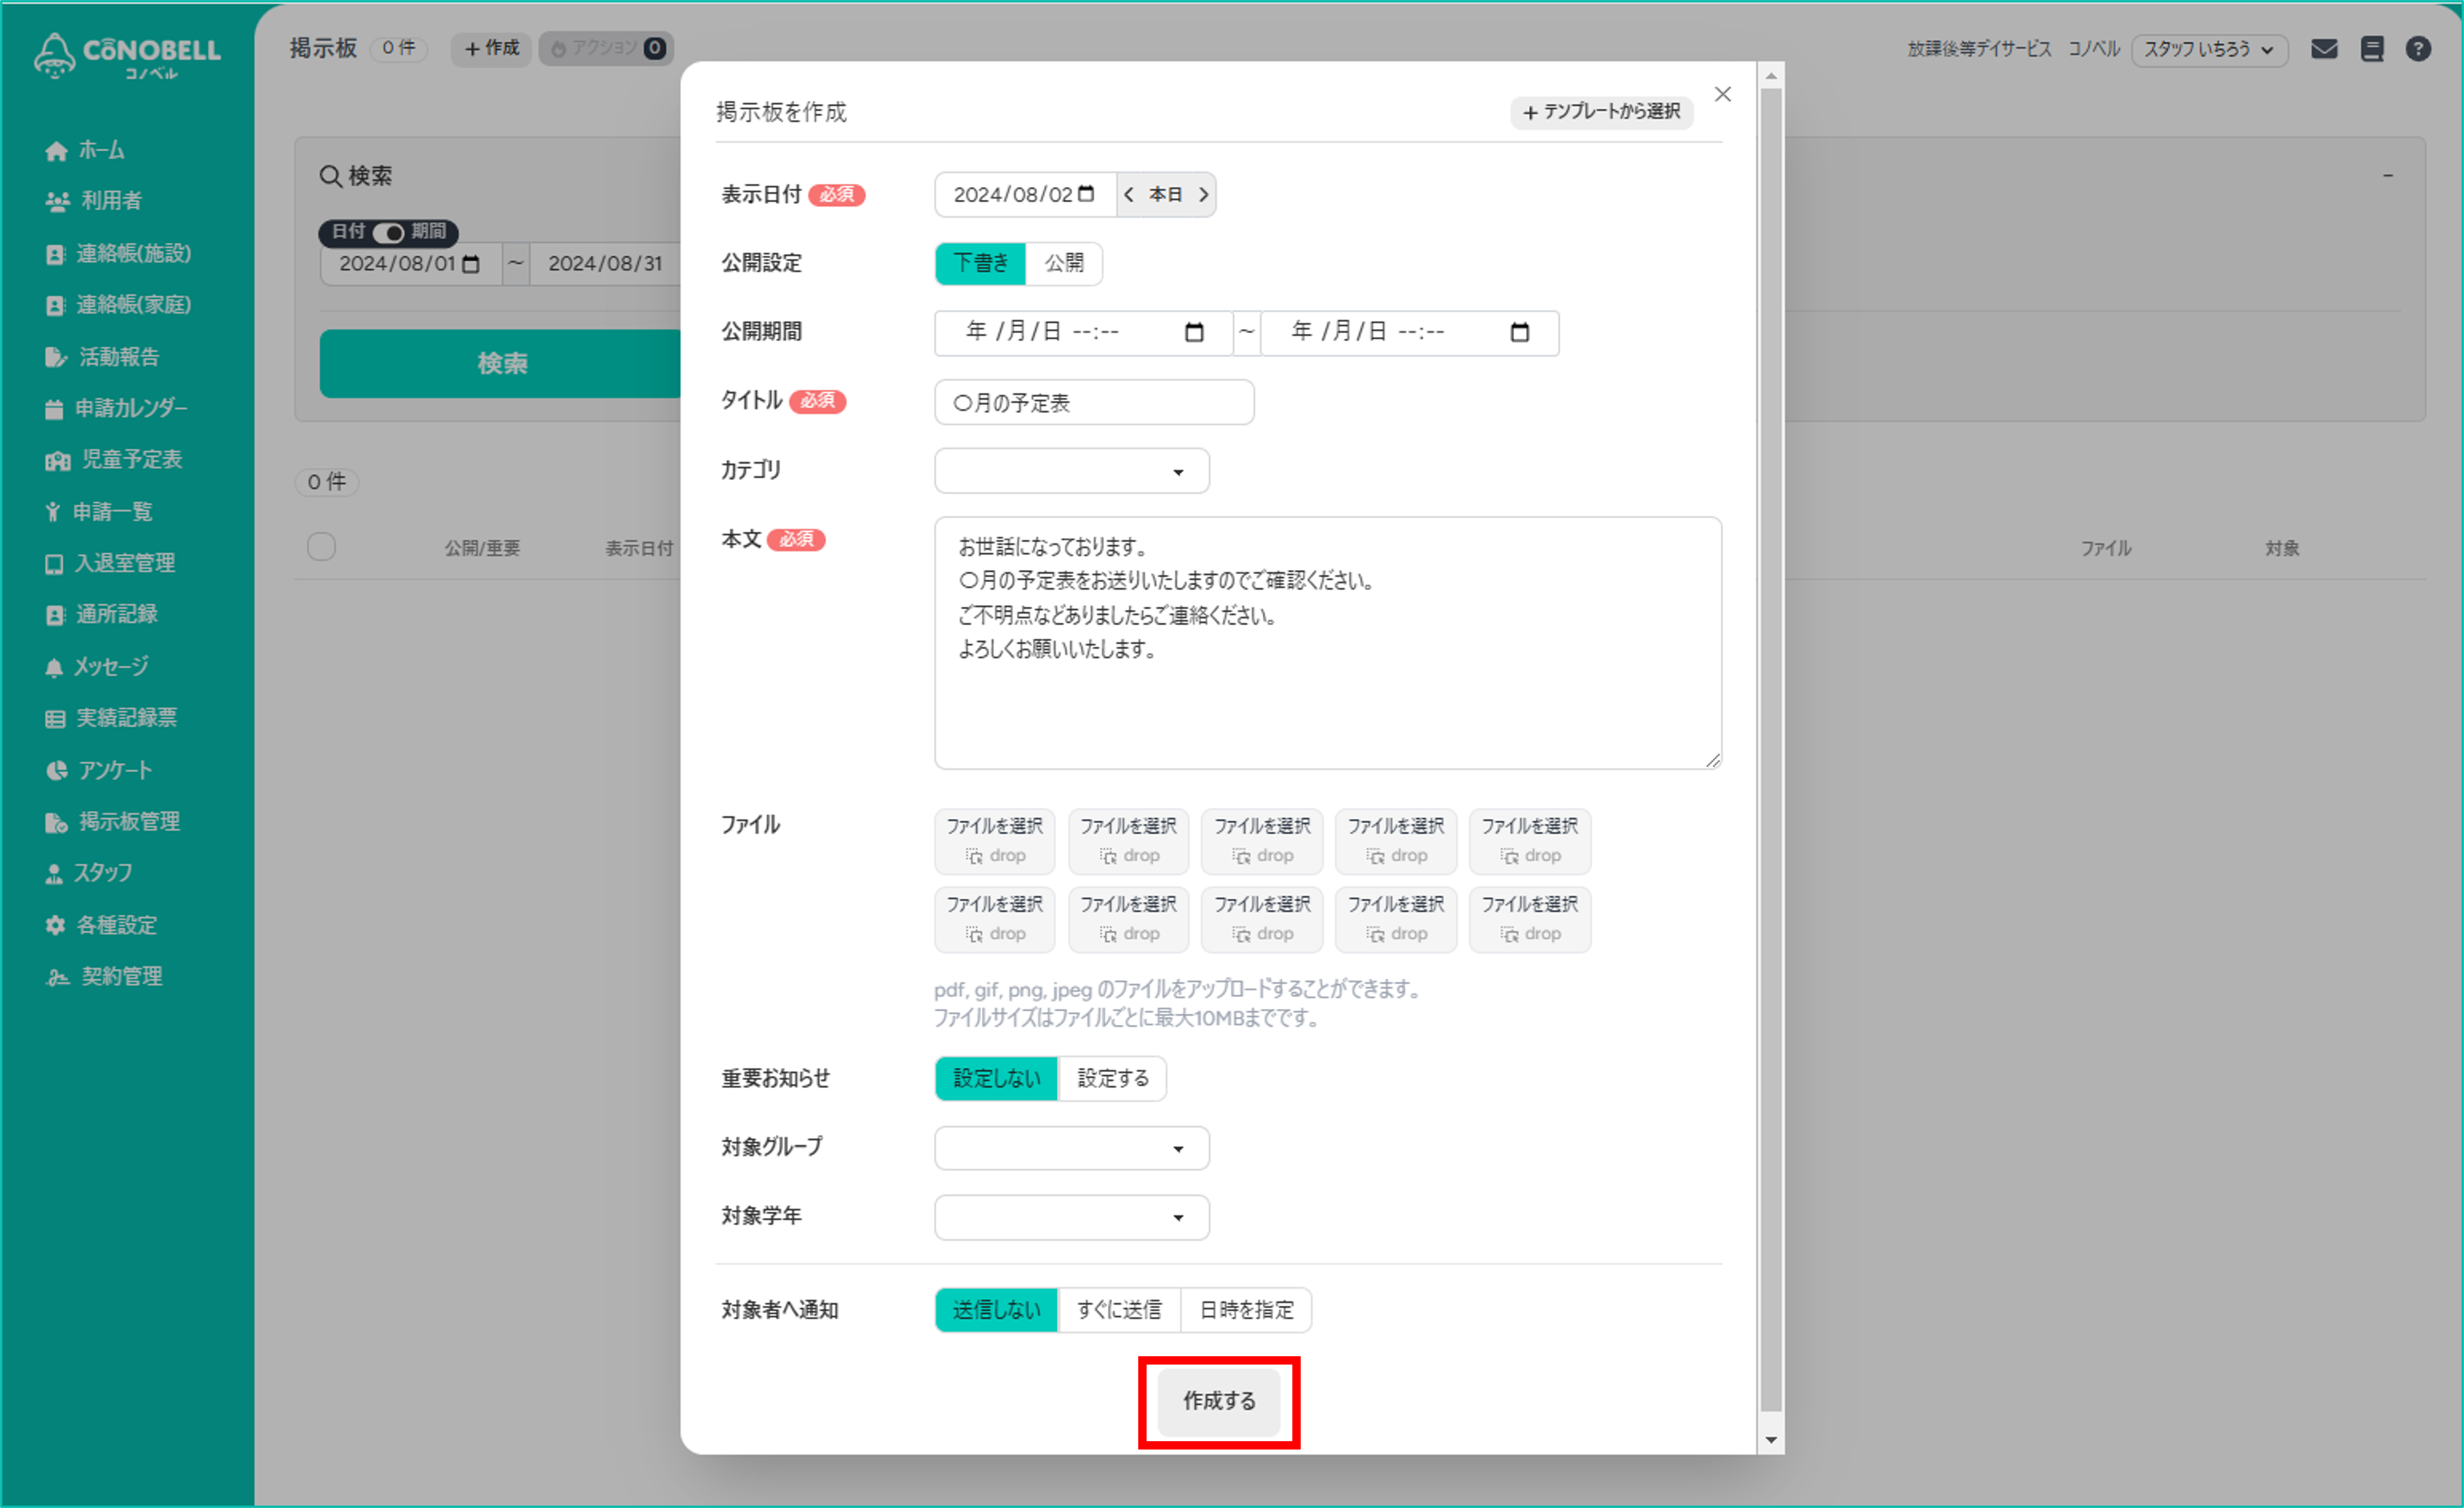Focus the 公開期間 start datetime field

(x=1083, y=332)
